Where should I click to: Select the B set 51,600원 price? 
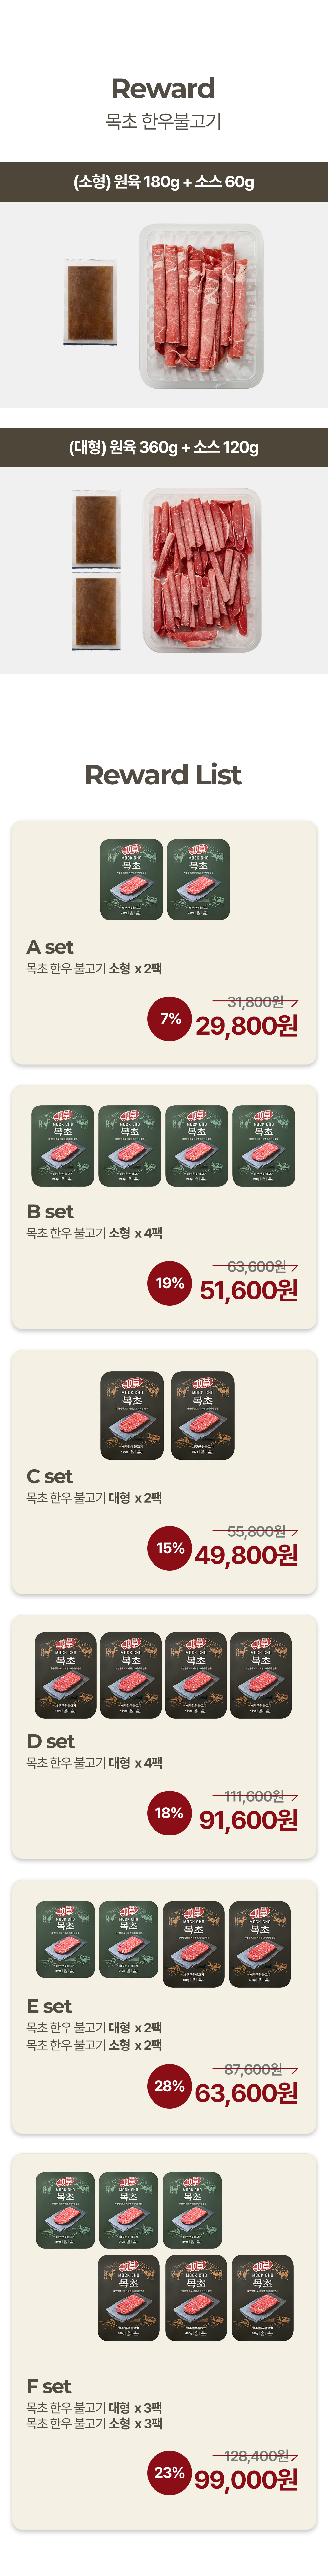[248, 1290]
